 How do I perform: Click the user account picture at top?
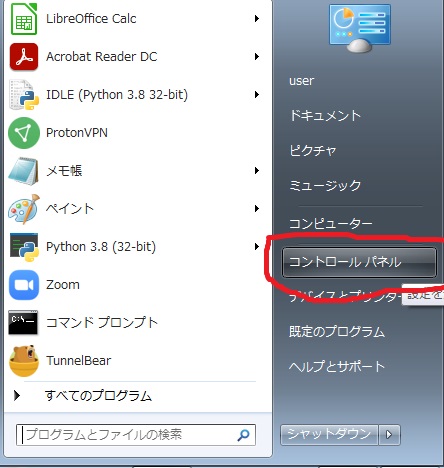pyautogui.click(x=360, y=28)
